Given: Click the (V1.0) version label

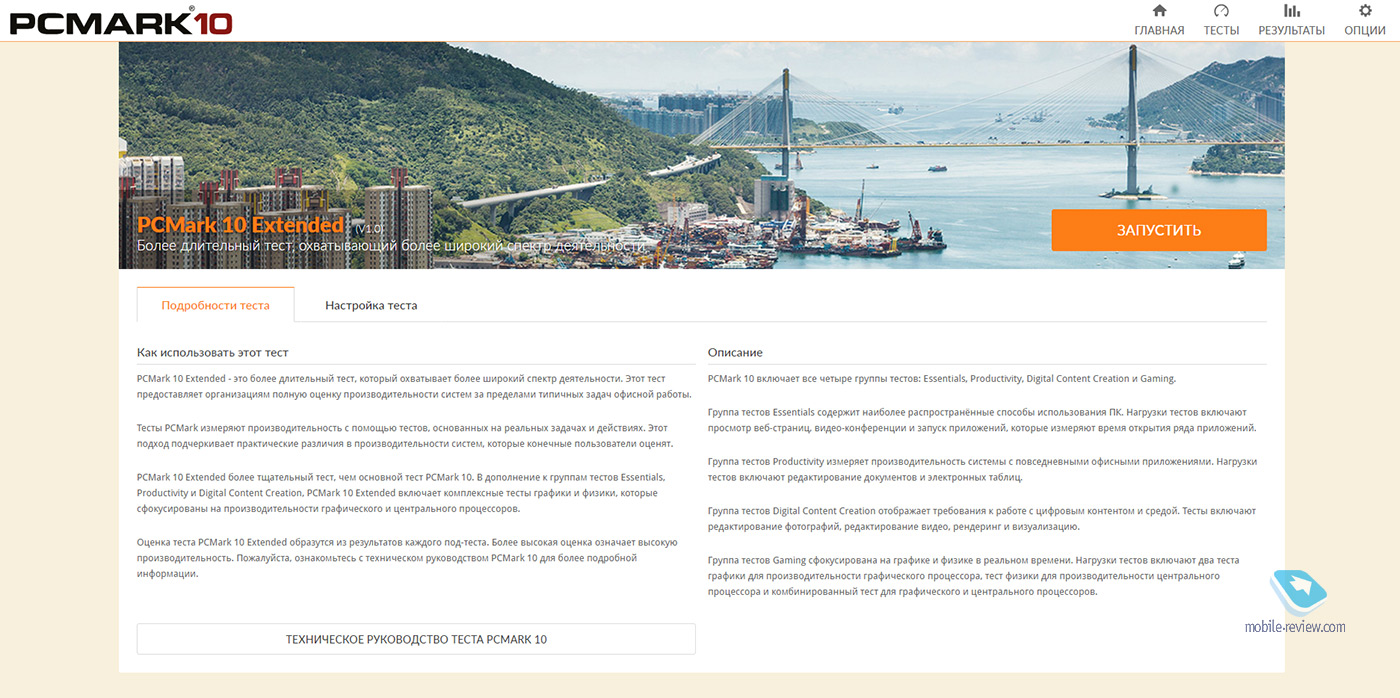Looking at the screenshot, I should click(369, 229).
